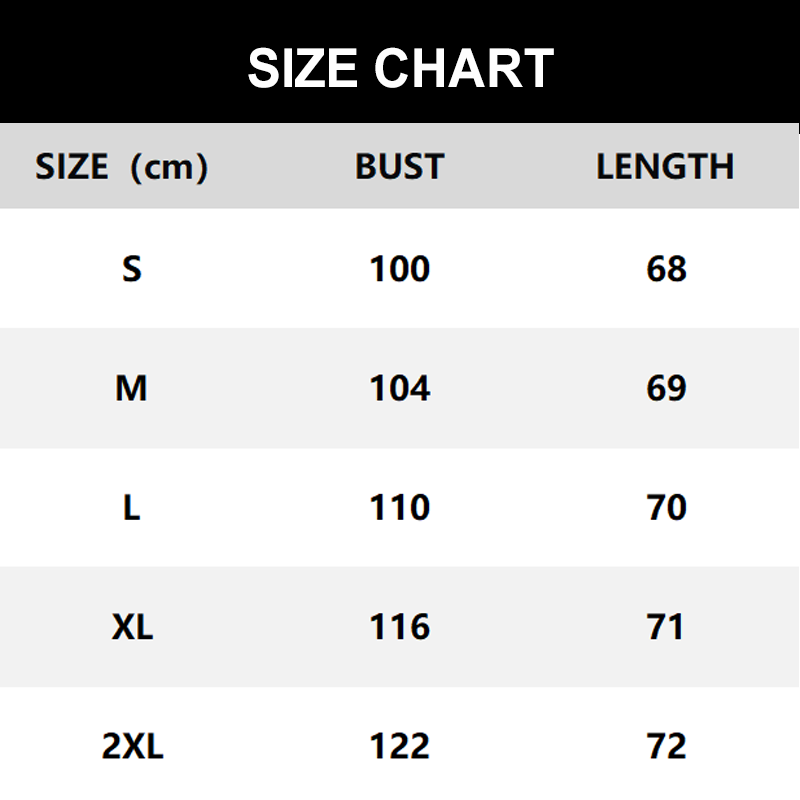Click the 2XL size row label

coord(132,746)
